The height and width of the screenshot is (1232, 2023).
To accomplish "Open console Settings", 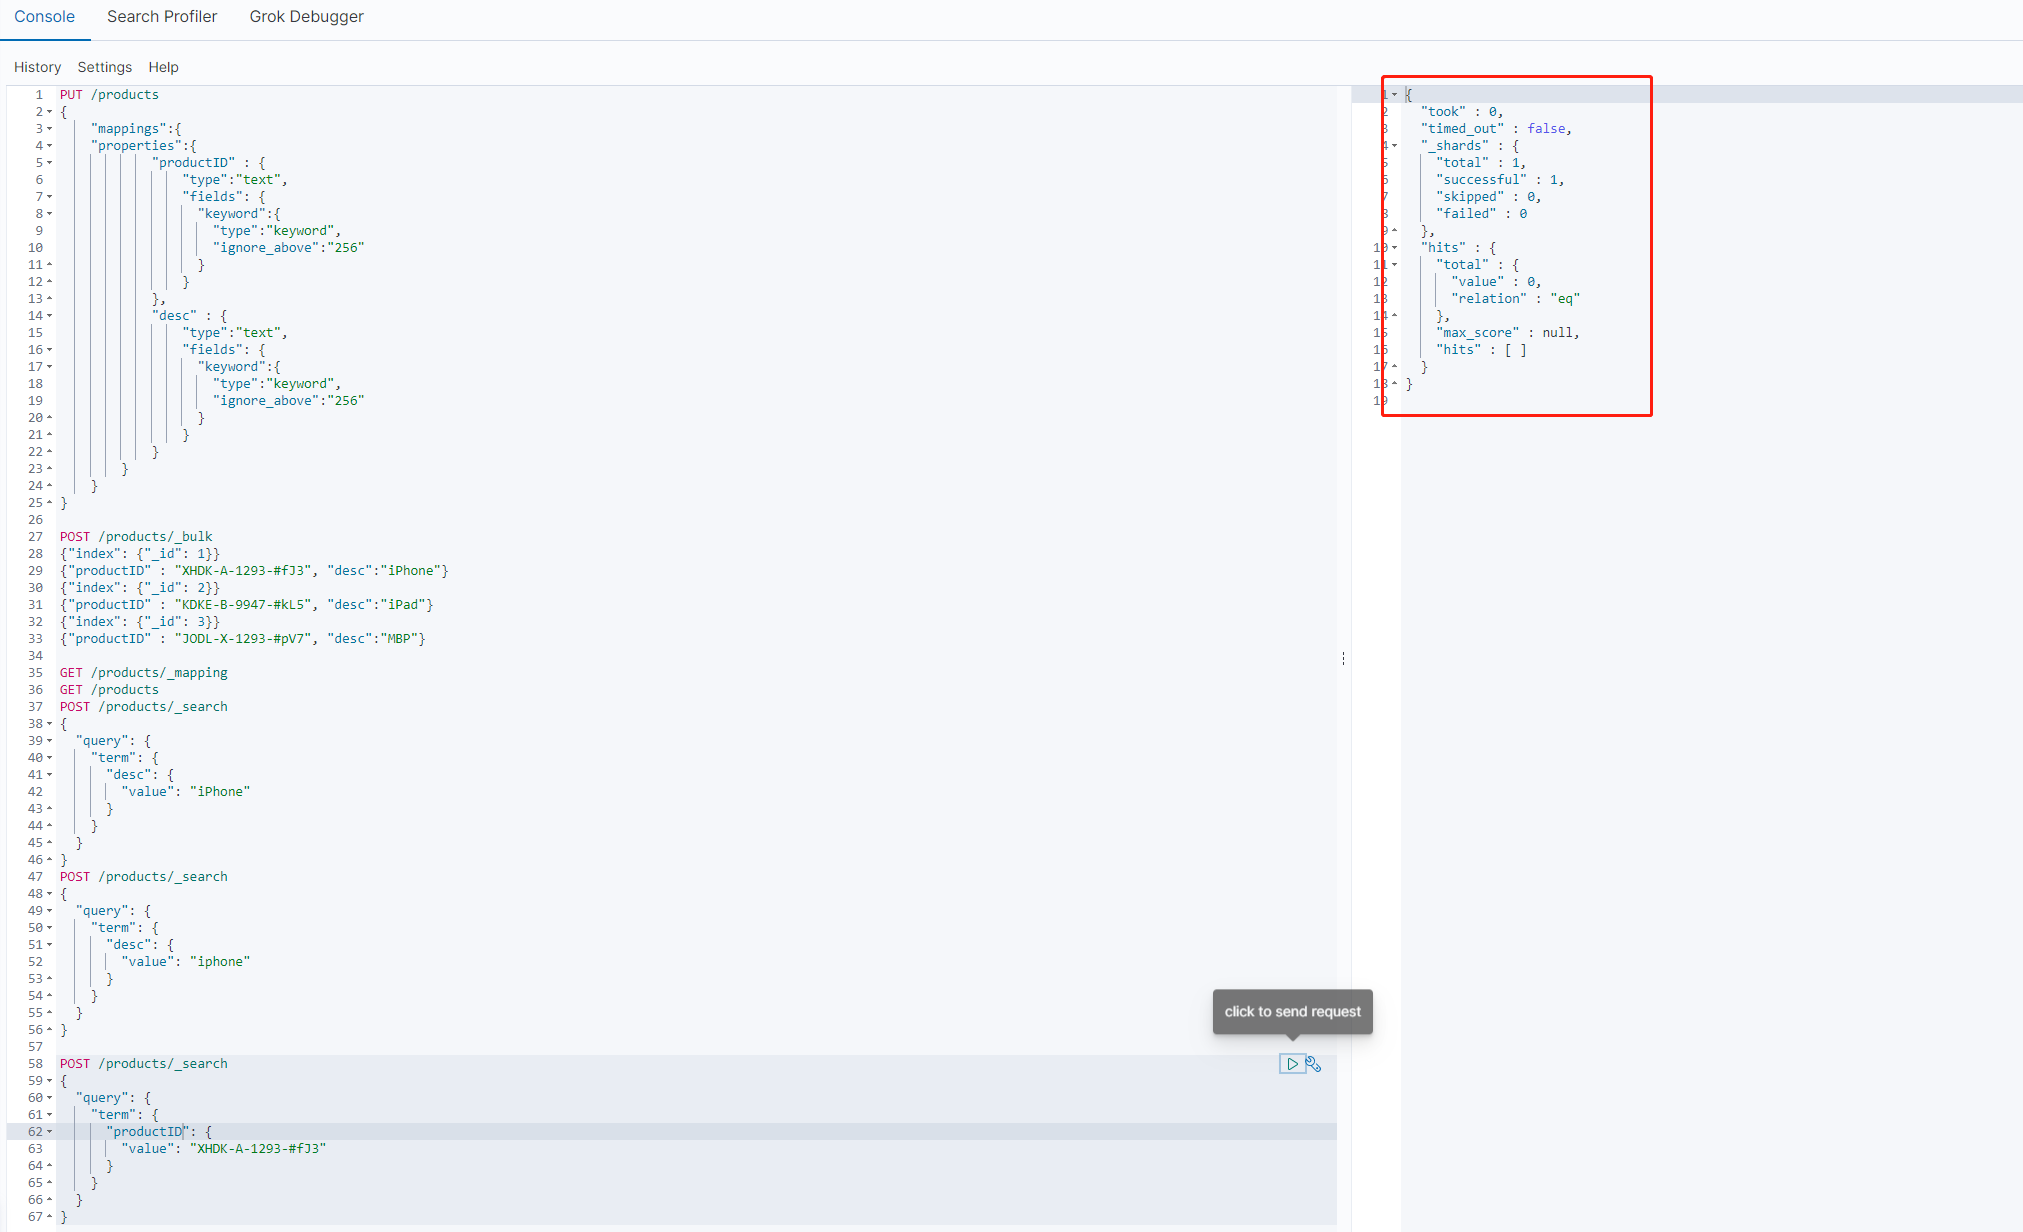I will click(x=104, y=67).
